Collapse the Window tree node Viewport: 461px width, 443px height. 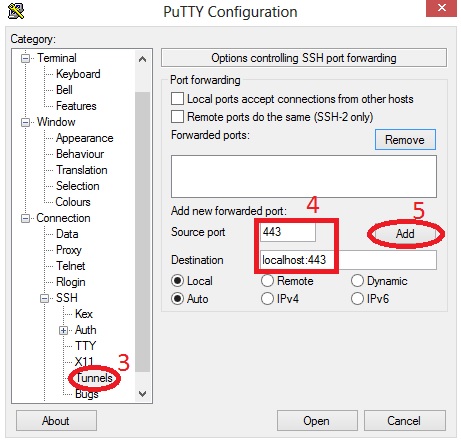click(25, 123)
